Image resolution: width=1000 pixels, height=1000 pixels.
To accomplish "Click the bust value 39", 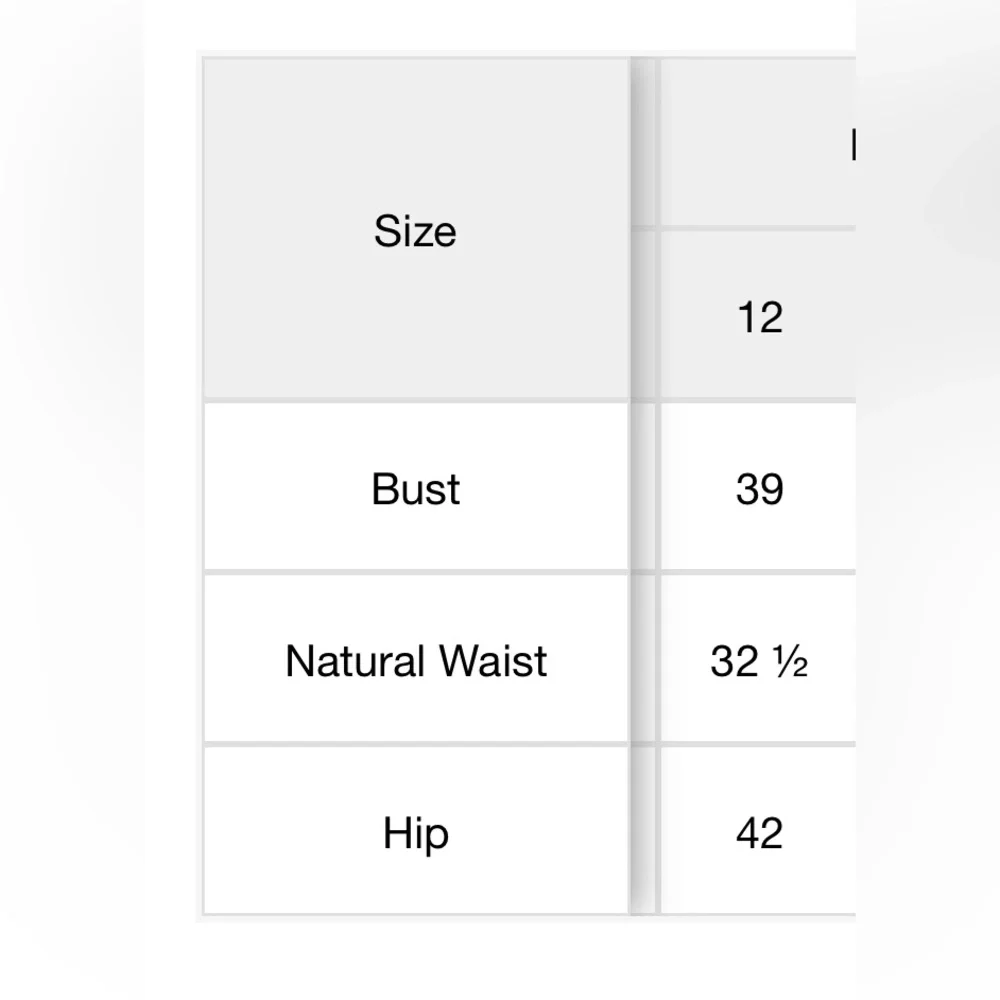I will point(759,489).
